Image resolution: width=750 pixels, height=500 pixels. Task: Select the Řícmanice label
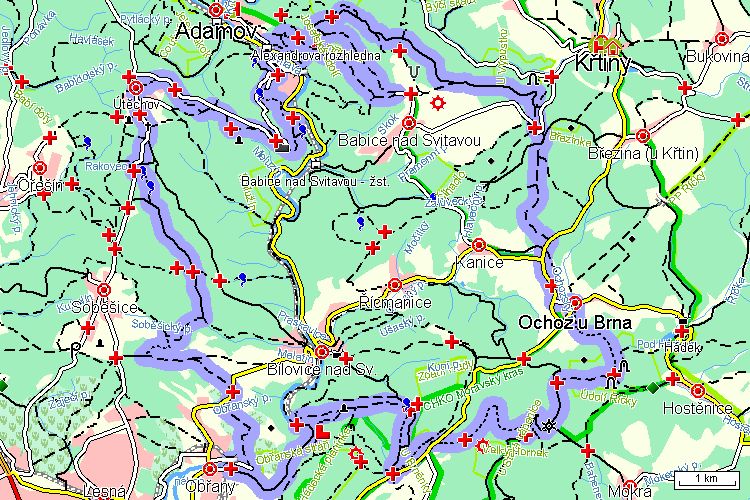pos(395,302)
